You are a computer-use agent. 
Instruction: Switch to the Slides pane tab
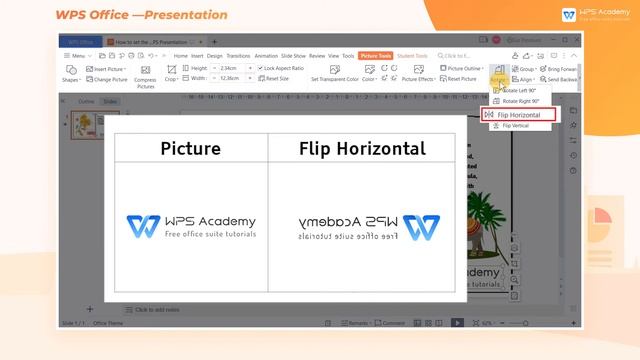click(110, 101)
